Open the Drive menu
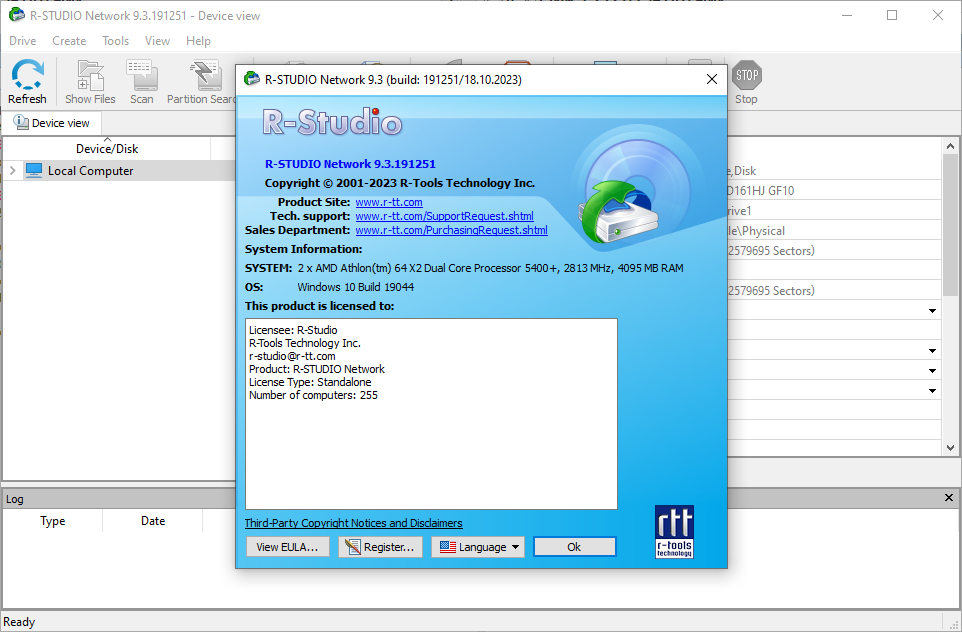 23,40
